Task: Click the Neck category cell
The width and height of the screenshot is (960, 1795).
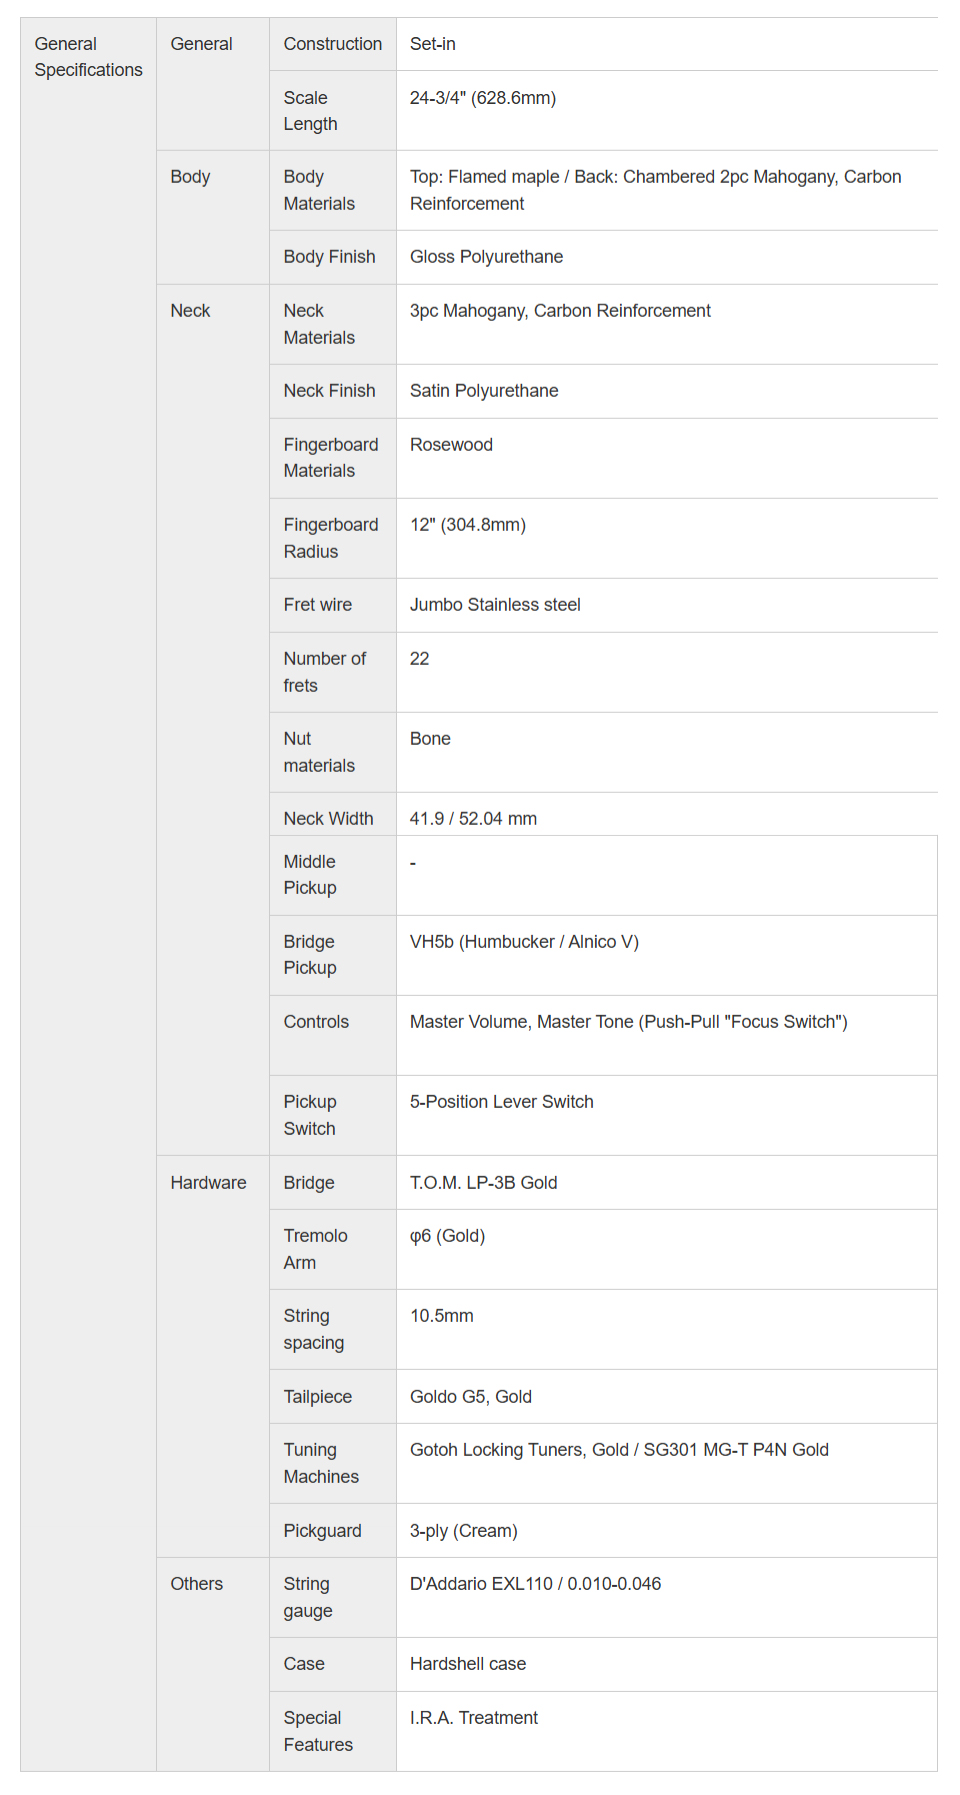Action: pos(190,311)
